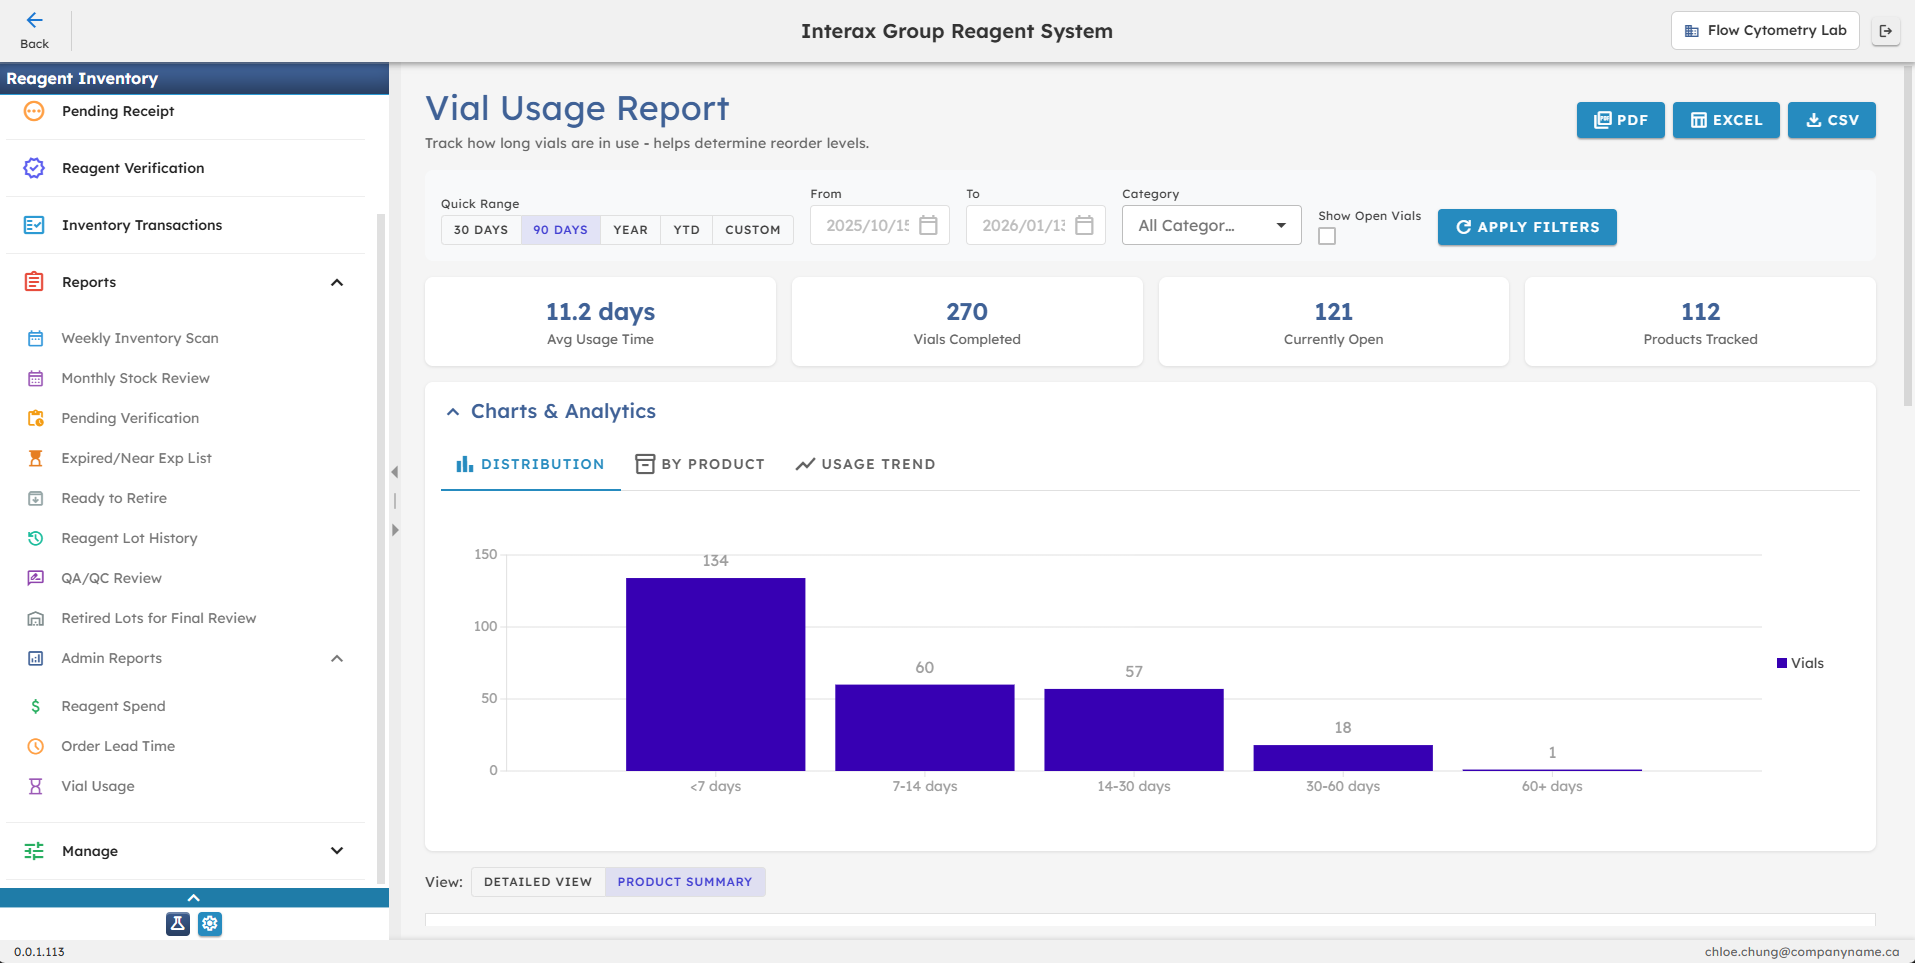Export the report as CSV
The image size is (1915, 963).
click(x=1831, y=120)
